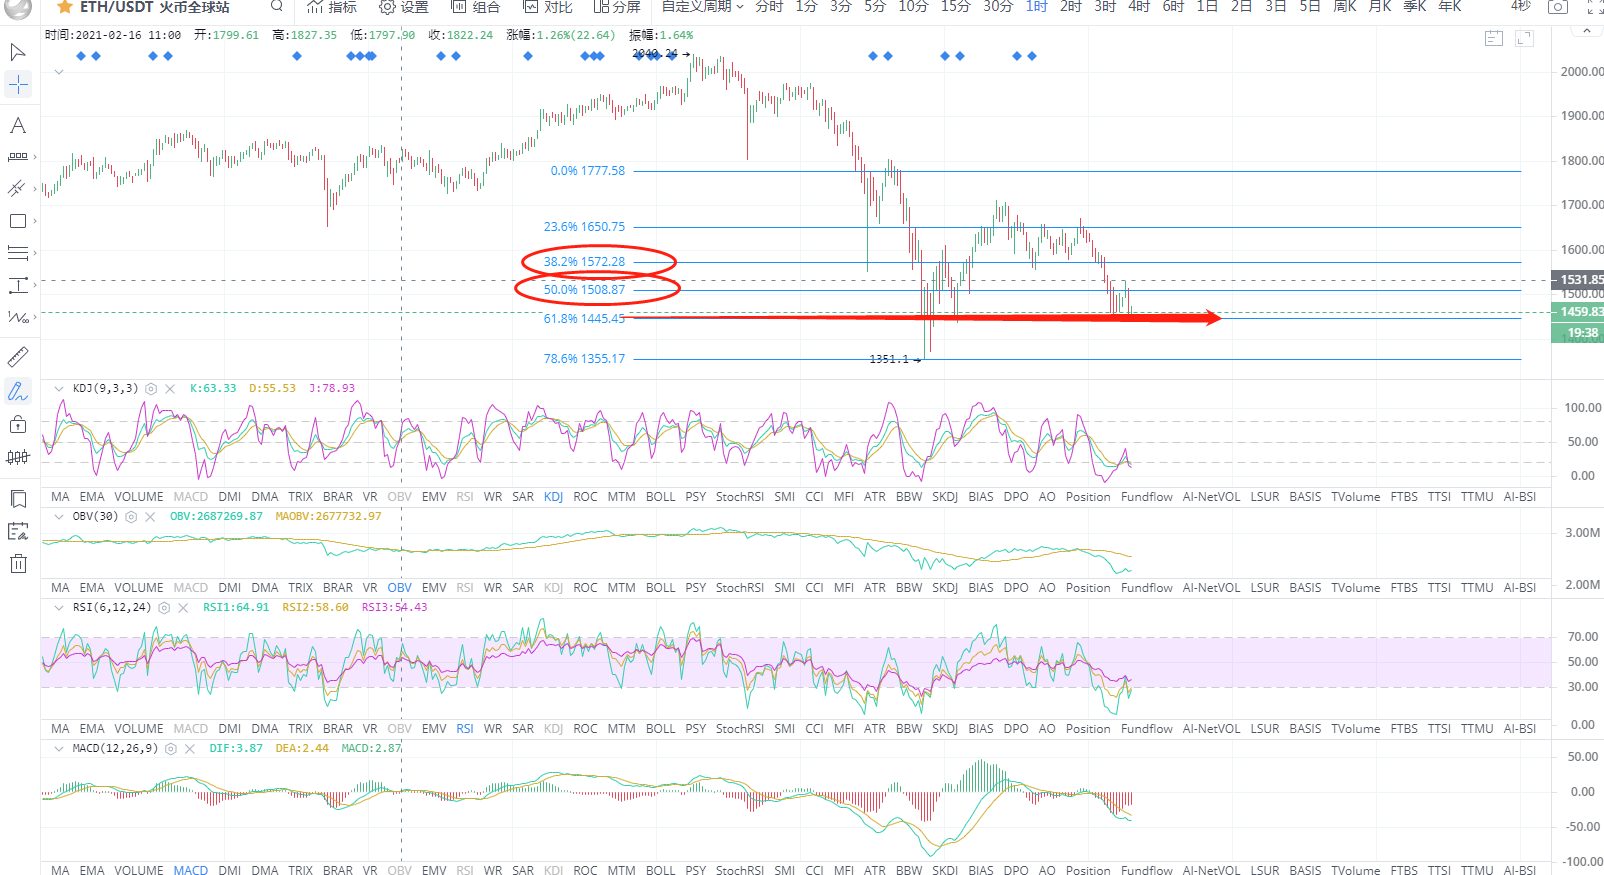Image resolution: width=1604 pixels, height=875 pixels.
Task: Click the 38.2% 1572.28 Fibonacci label
Action: (x=584, y=262)
